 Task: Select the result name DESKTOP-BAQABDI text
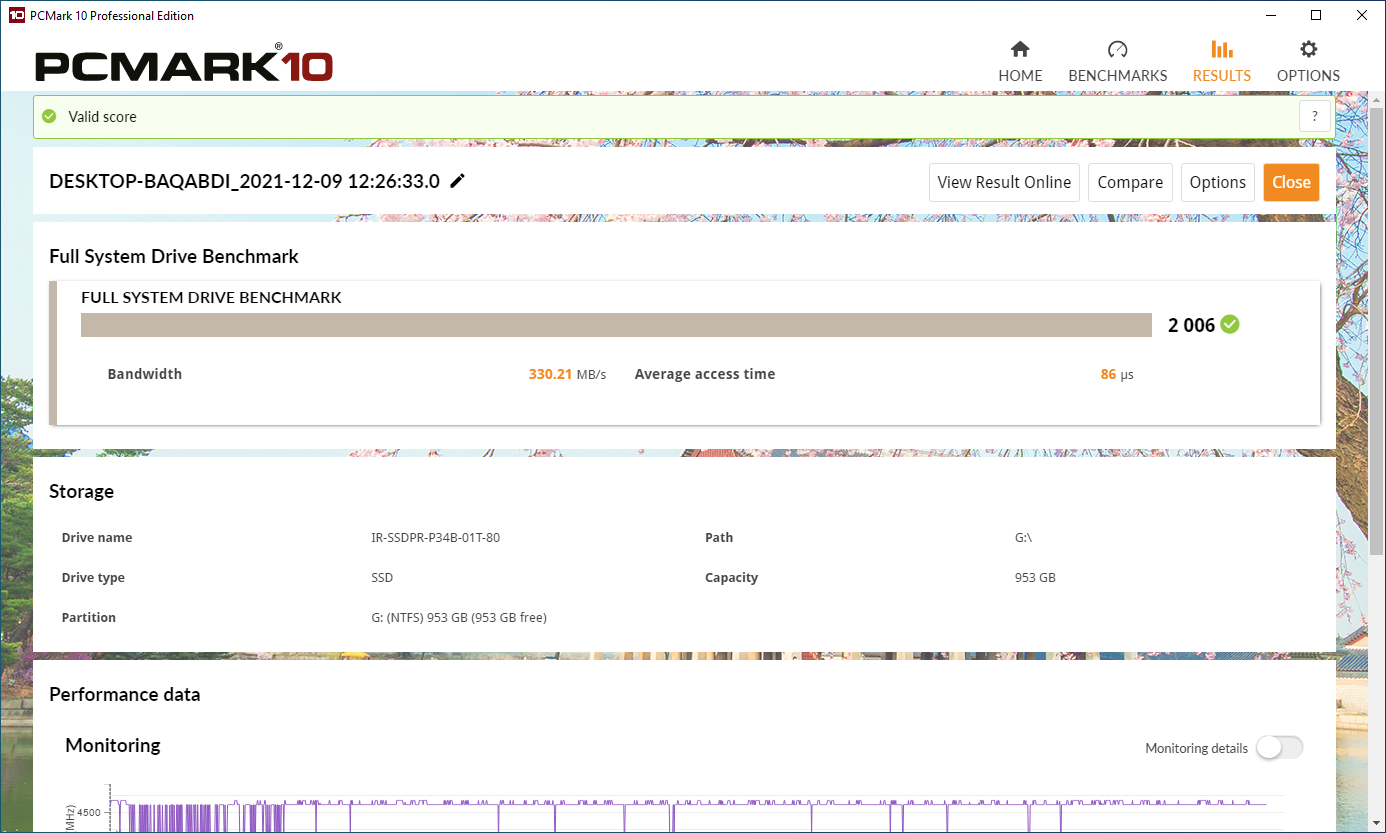click(x=244, y=181)
